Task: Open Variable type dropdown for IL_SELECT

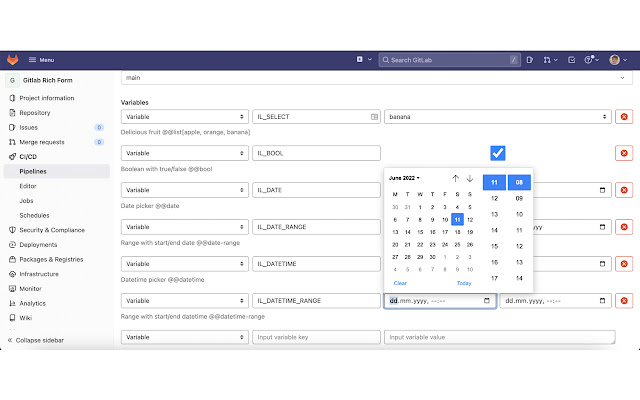Action: coord(184,117)
